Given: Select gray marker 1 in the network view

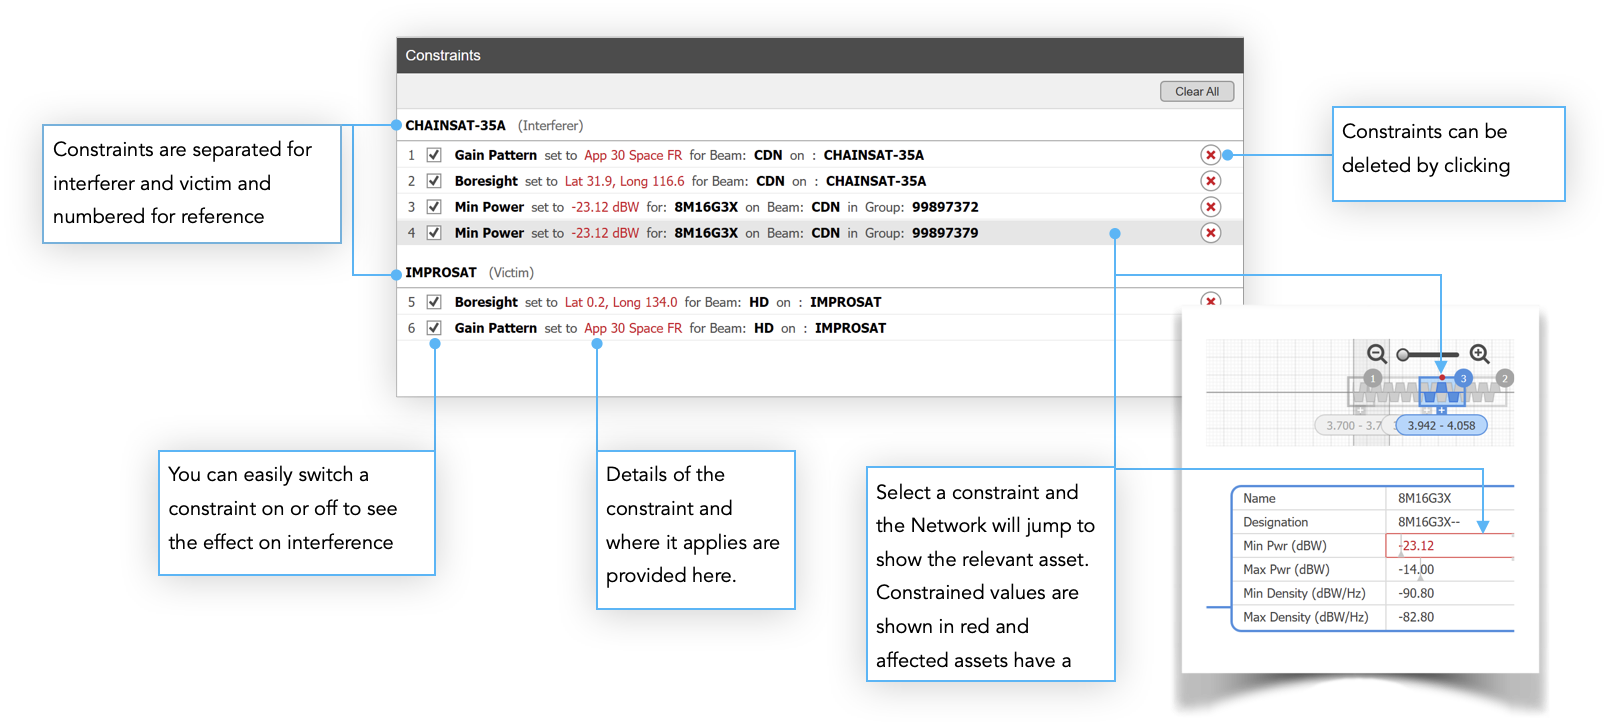Looking at the screenshot, I should 1373,378.
